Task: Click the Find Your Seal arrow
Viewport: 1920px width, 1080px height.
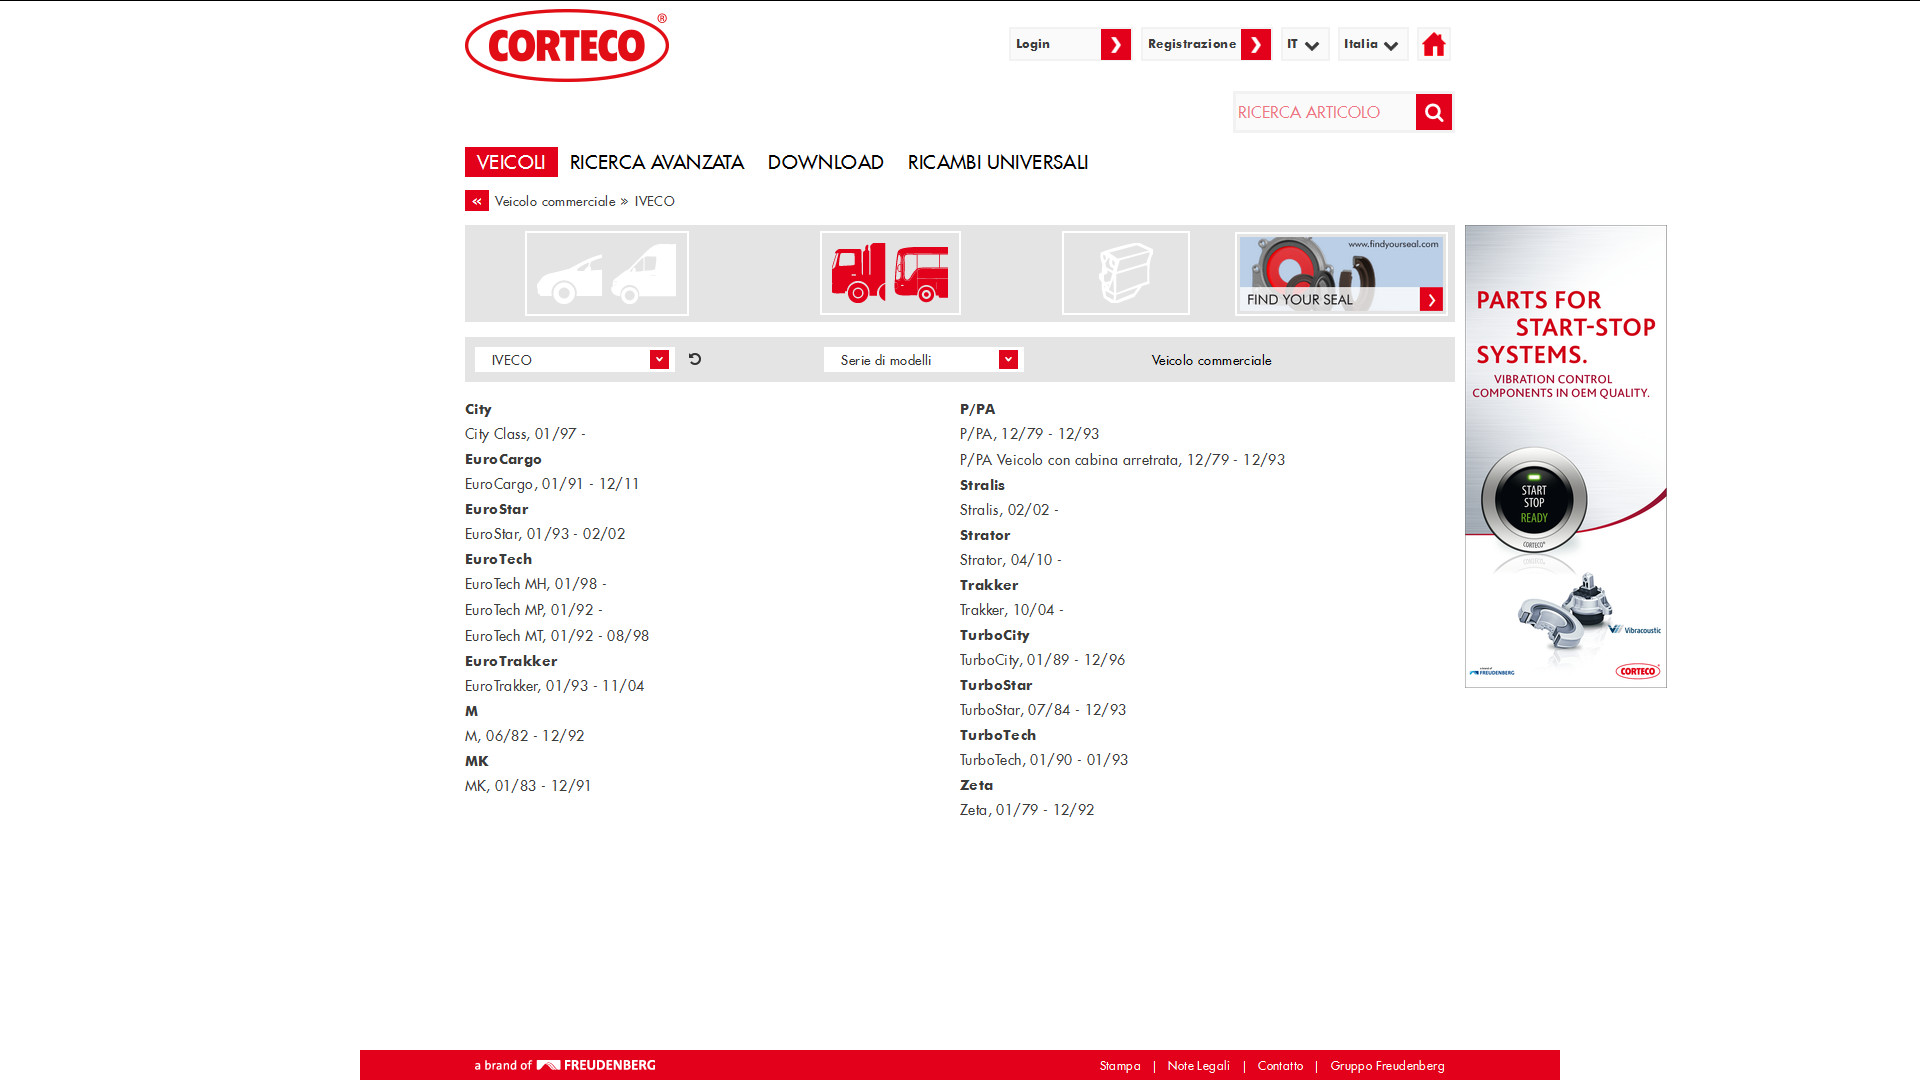Action: (x=1431, y=299)
